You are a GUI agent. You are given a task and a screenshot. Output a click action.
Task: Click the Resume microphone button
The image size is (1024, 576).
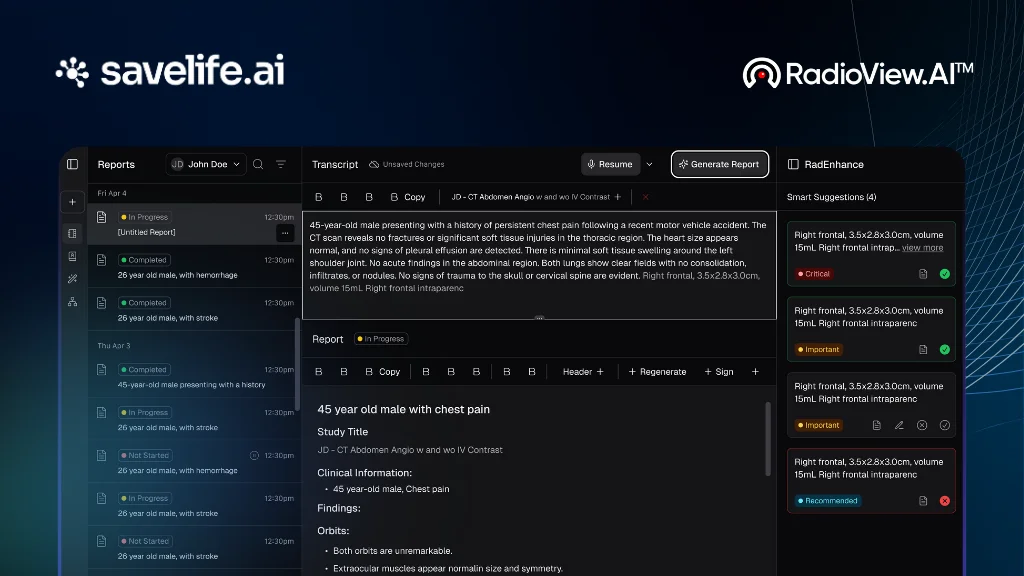tap(610, 165)
